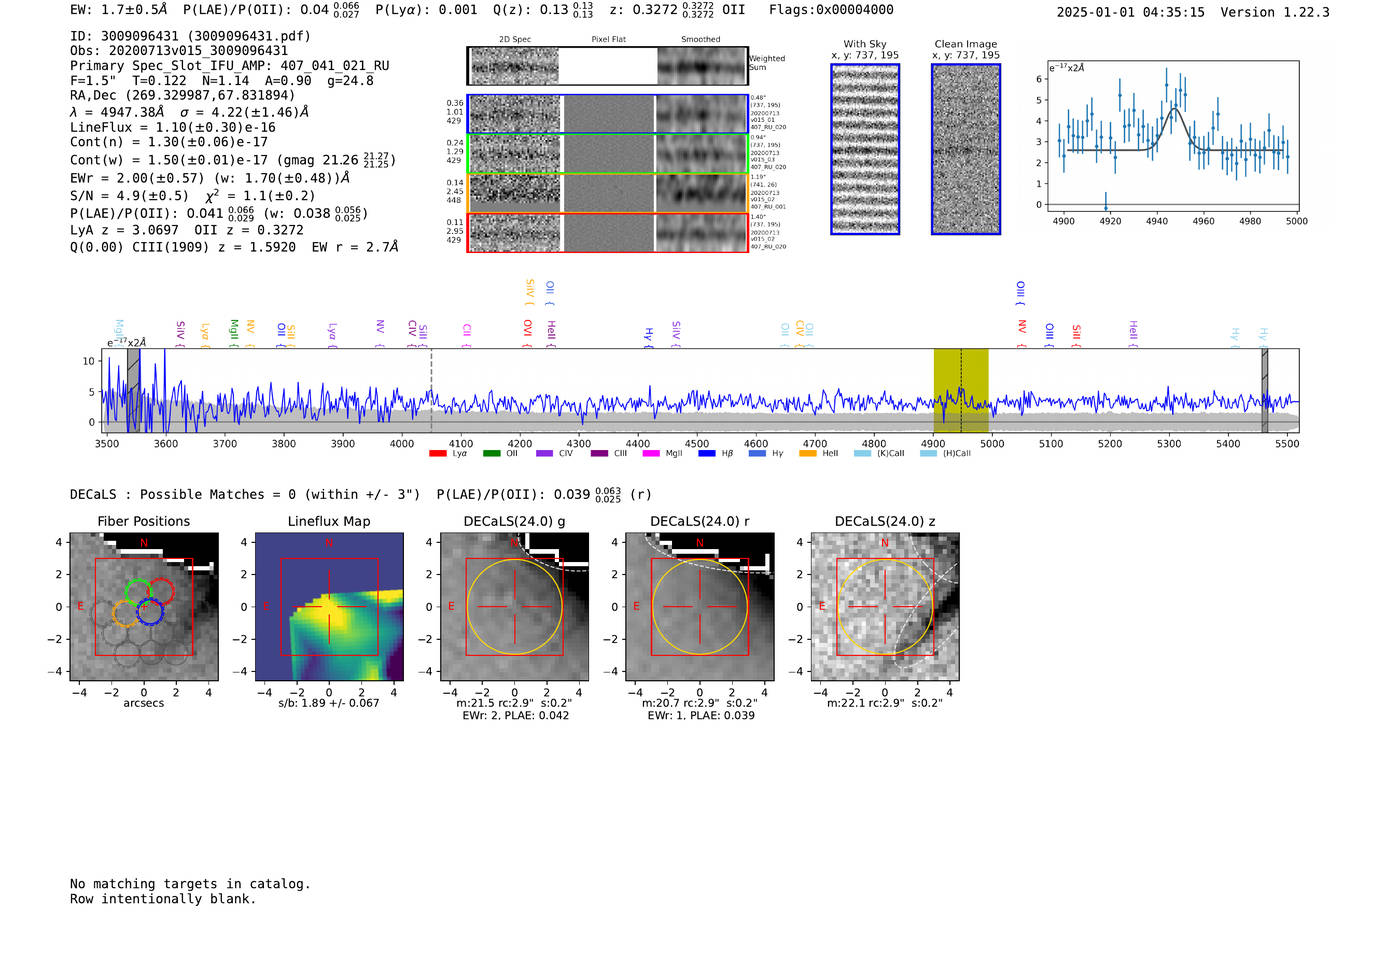Open the DECaLS(24.0) r cutout
This screenshot has height=953, width=1400.
(700, 607)
